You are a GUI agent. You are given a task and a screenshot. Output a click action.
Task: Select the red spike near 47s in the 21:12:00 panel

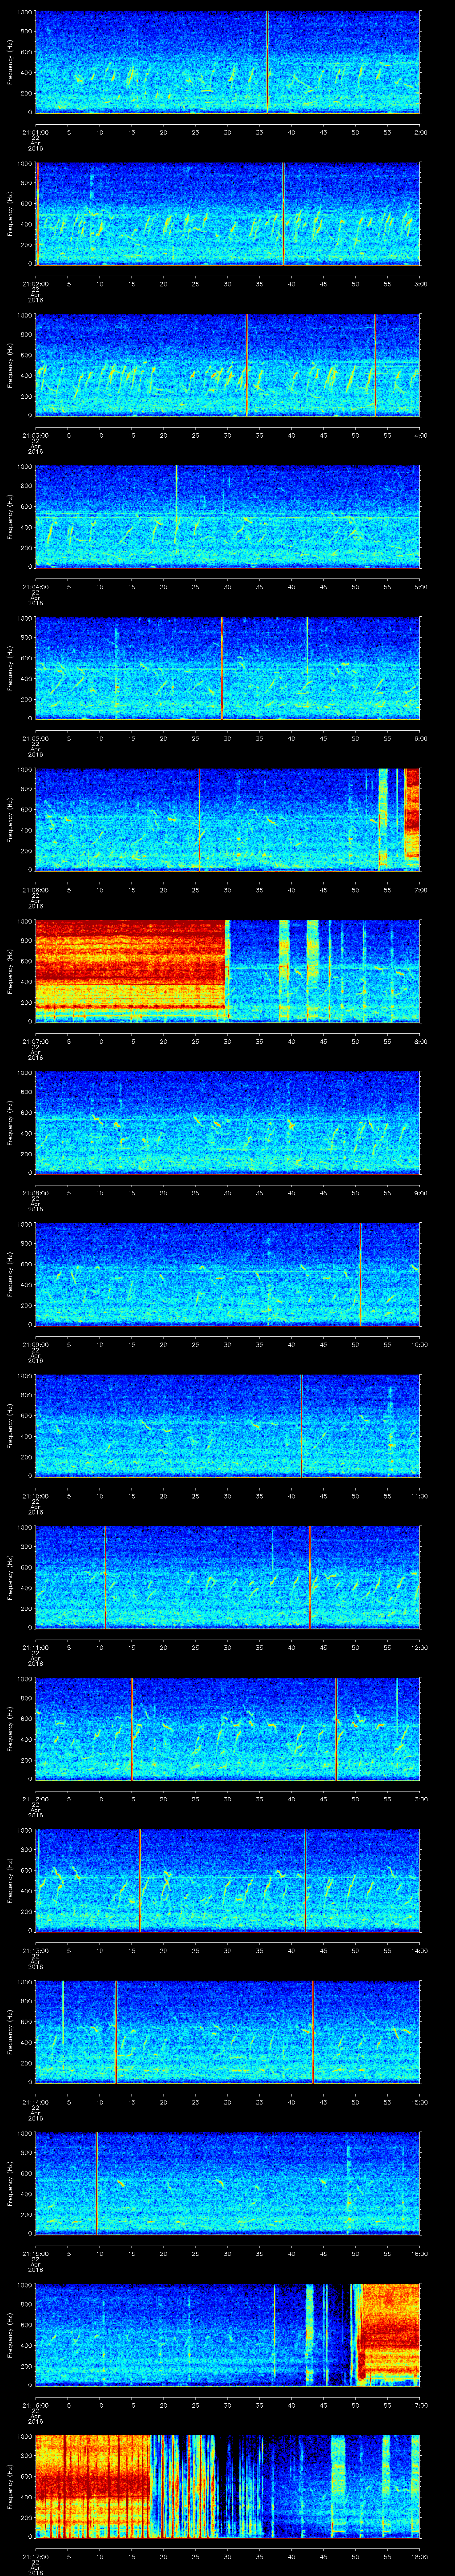coord(336,1729)
